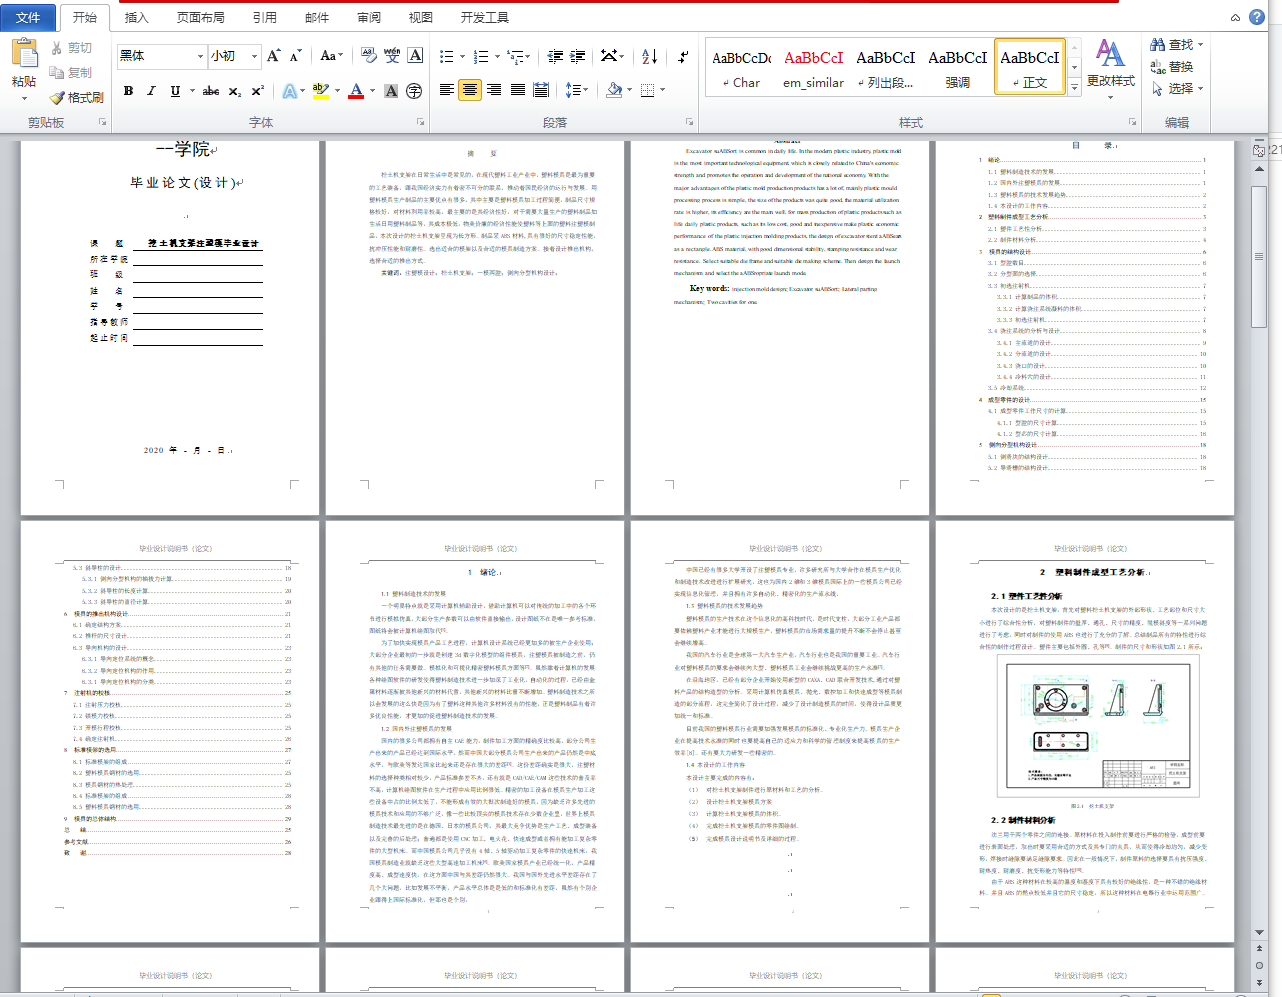1282x997 pixels.
Task: Toggle distributed alignment
Action: click(541, 90)
